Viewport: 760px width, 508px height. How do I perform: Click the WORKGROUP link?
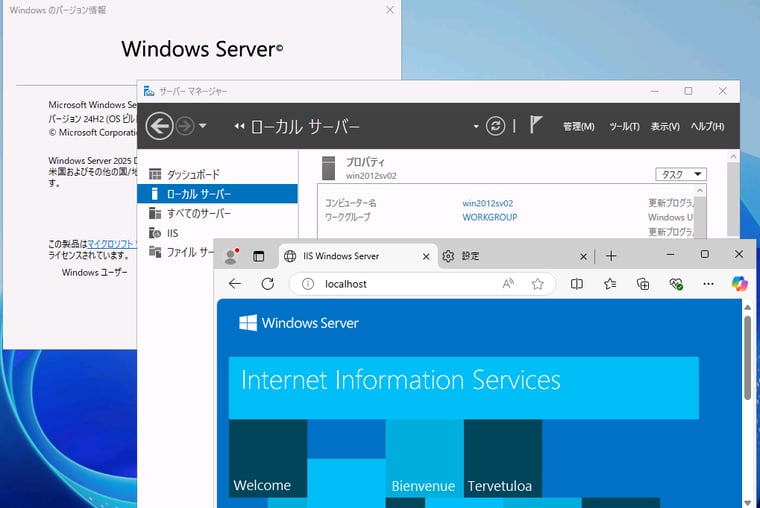(x=490, y=217)
